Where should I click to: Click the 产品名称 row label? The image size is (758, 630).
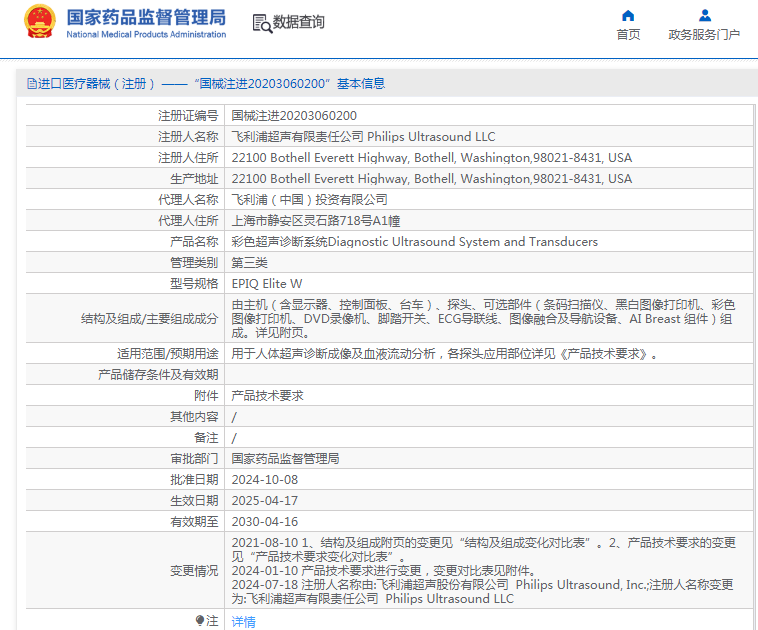coord(194,242)
